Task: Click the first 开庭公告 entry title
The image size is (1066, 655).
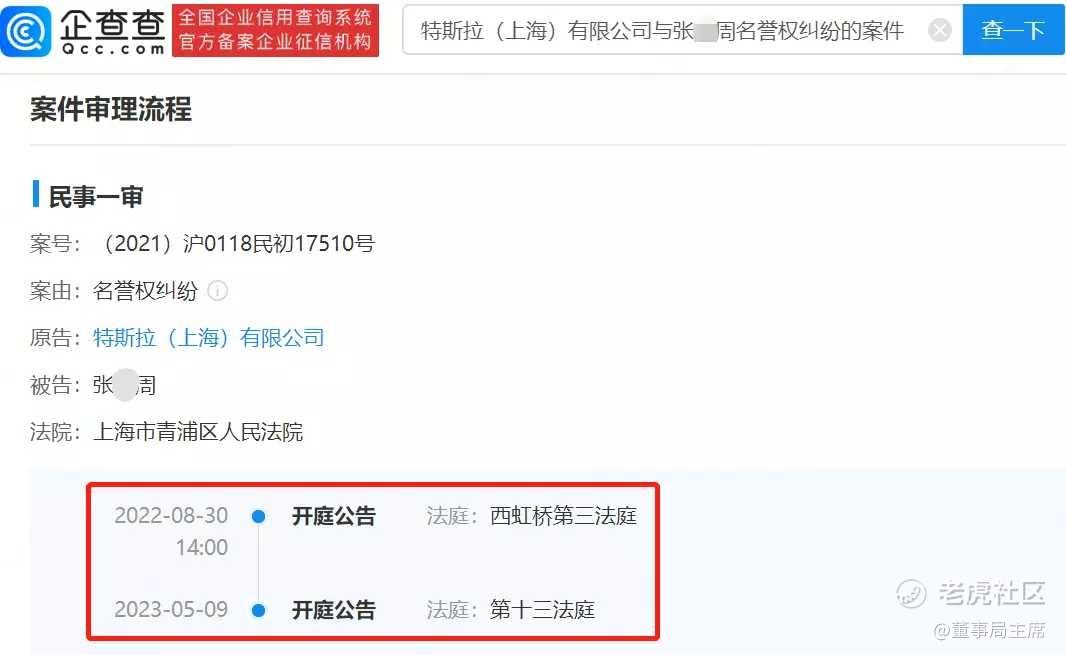Action: [x=334, y=516]
